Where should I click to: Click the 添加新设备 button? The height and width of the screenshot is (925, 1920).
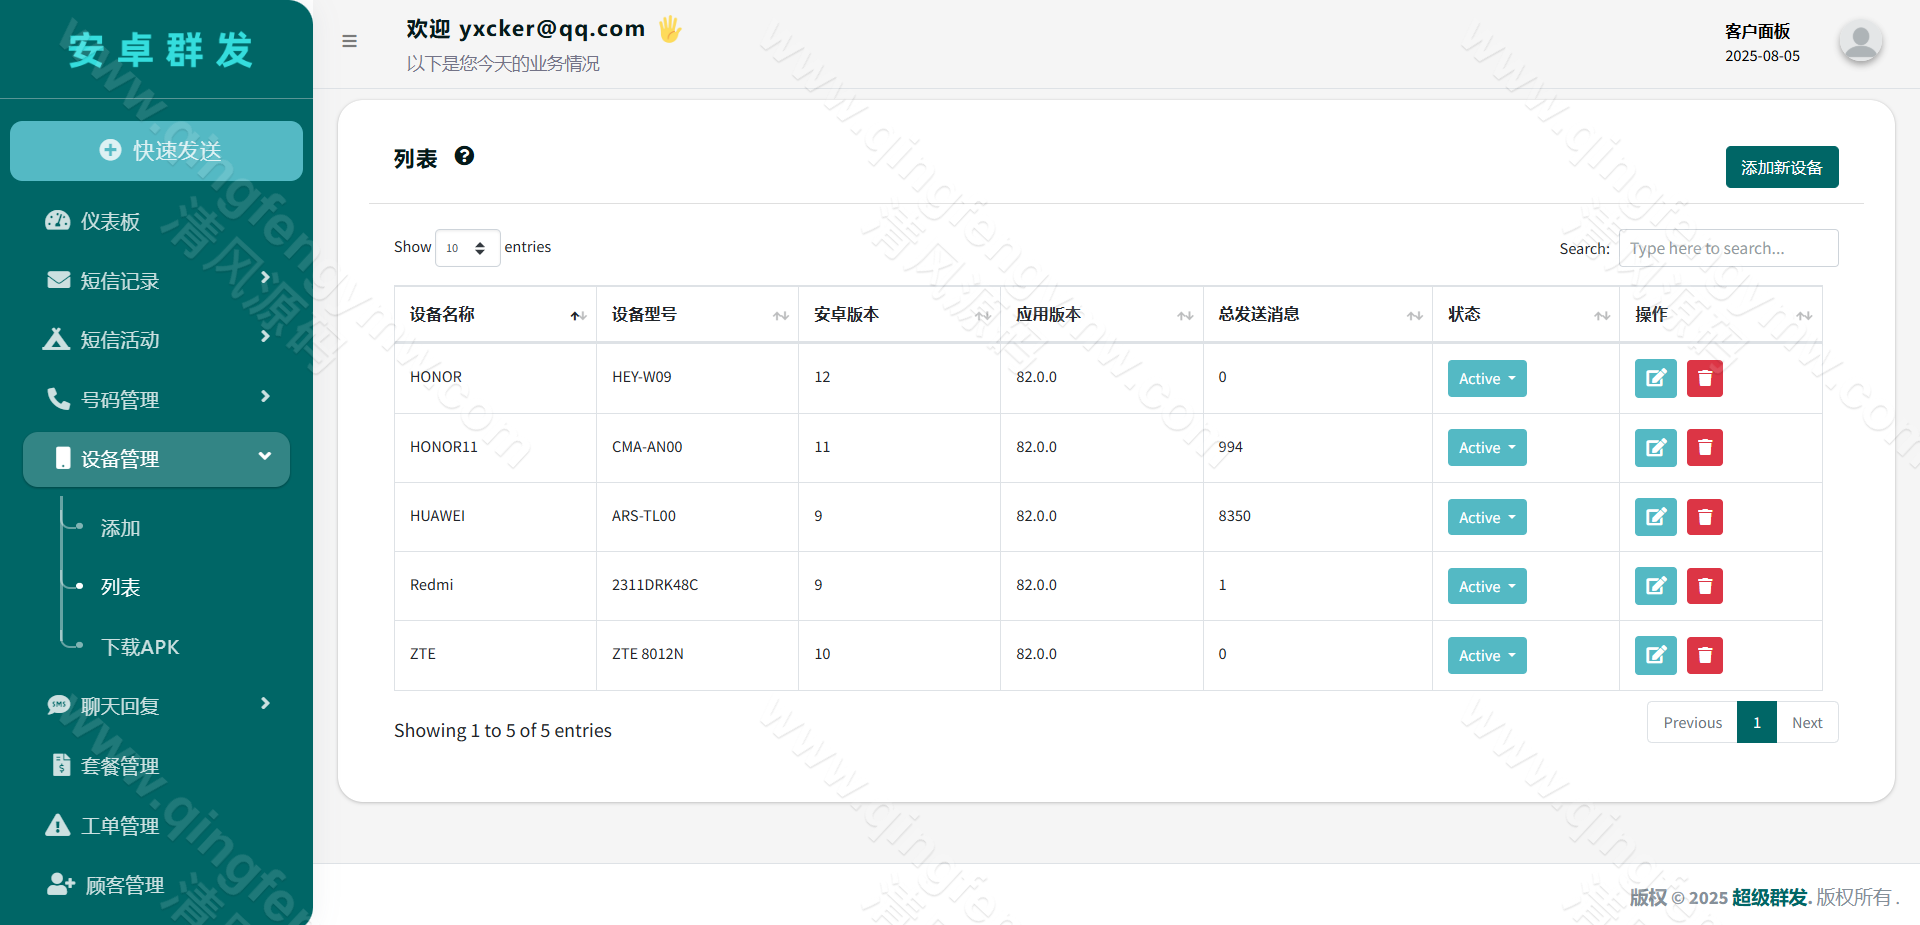1782,167
